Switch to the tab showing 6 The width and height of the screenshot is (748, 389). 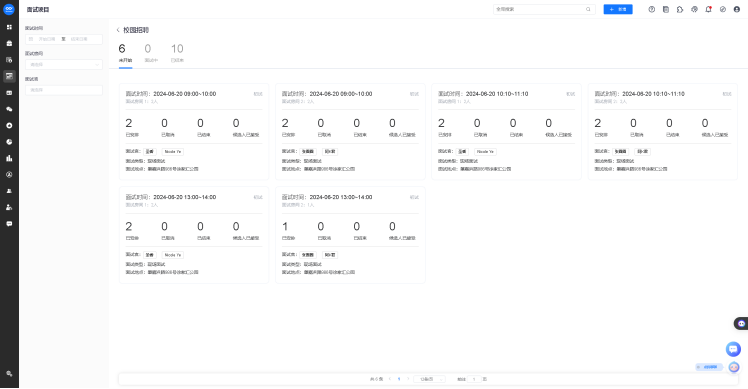[125, 53]
